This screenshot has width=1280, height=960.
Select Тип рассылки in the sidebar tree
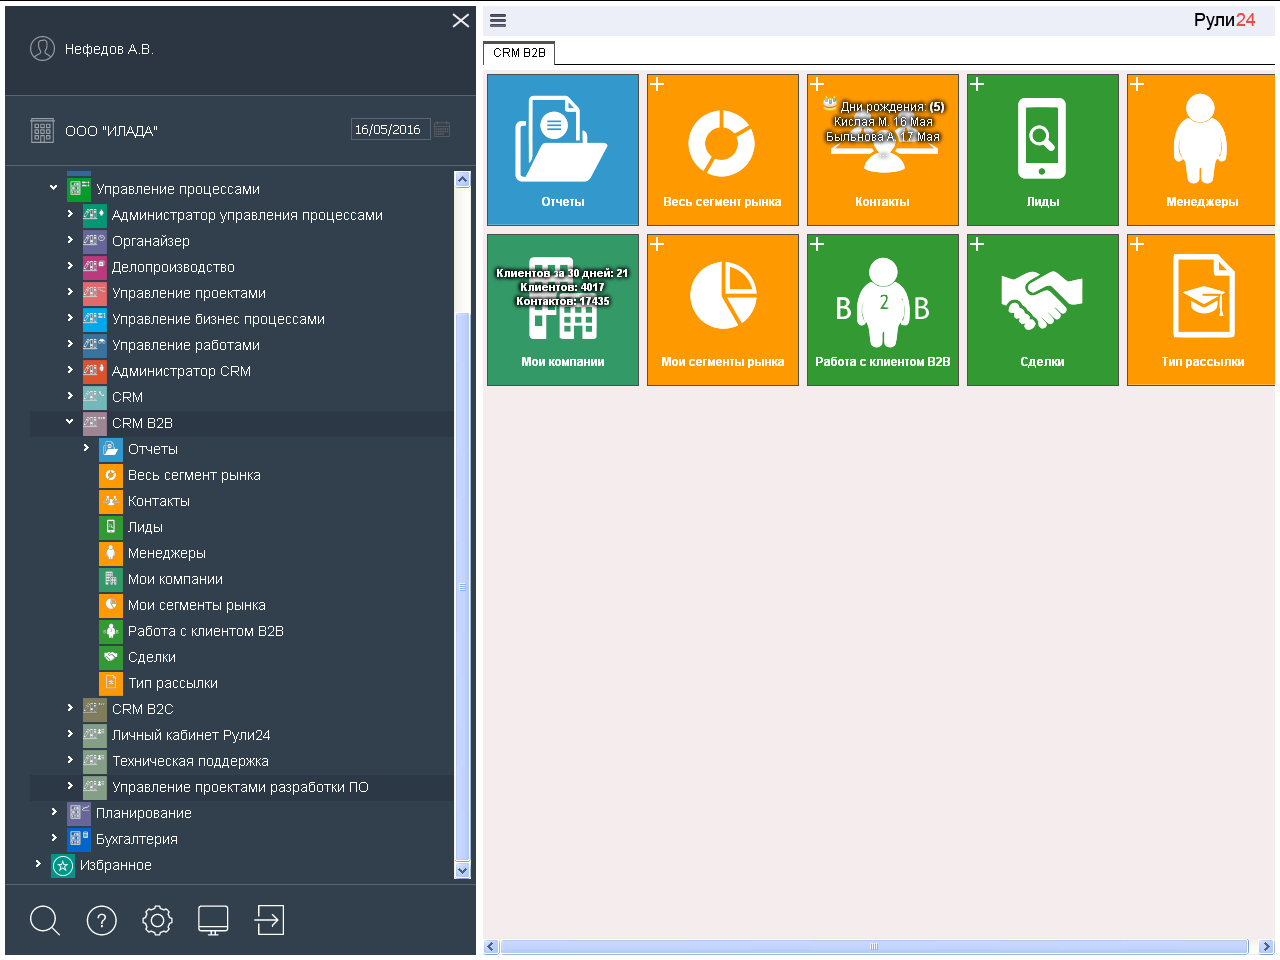[172, 683]
